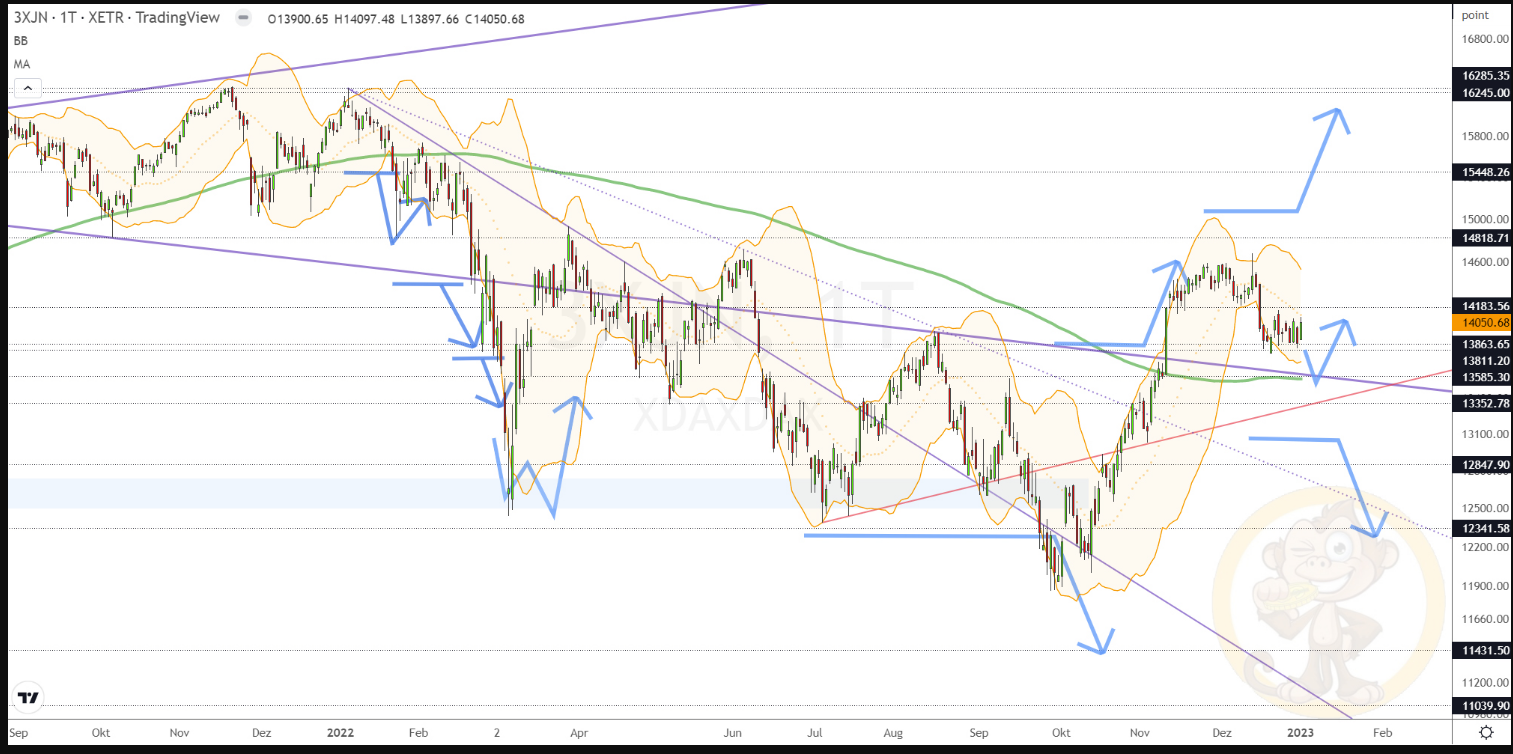Click the Jun label on the time axis
Image resolution: width=1513 pixels, height=754 pixels.
pos(735,733)
